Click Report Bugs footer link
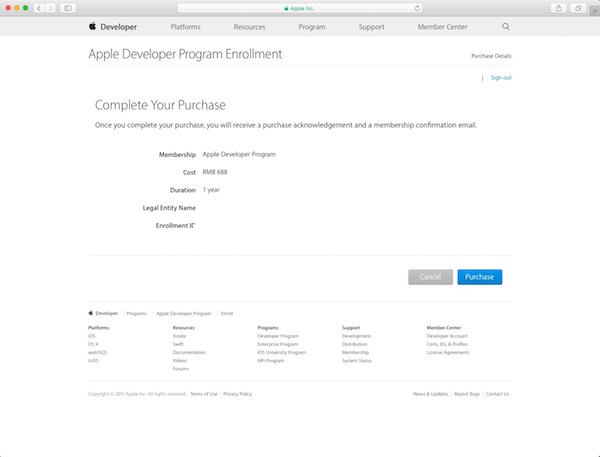600x457 pixels. point(467,394)
